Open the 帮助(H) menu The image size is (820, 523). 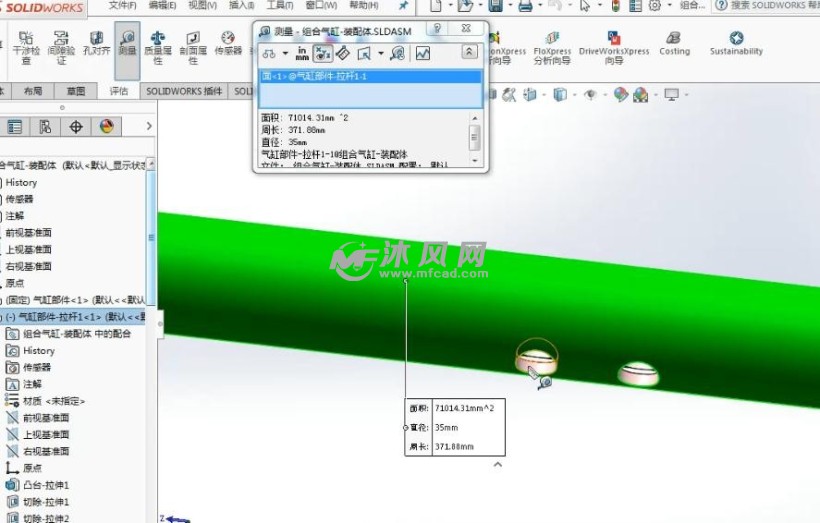tap(363, 5)
